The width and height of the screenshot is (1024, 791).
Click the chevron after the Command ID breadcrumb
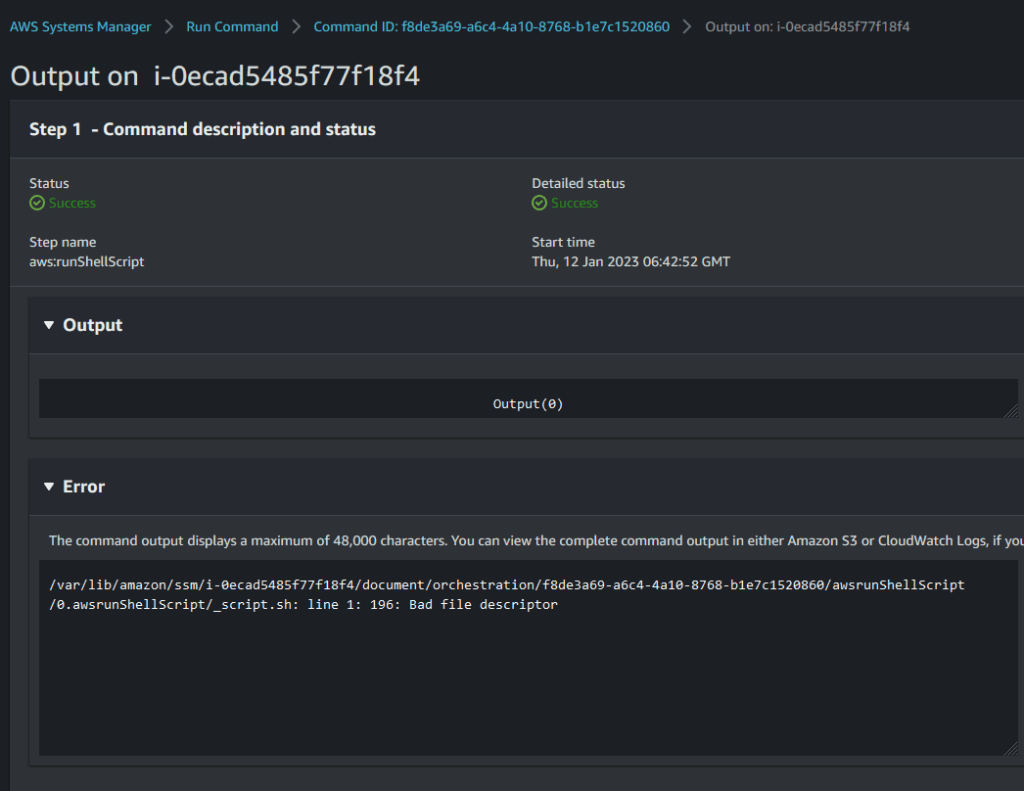(687, 27)
